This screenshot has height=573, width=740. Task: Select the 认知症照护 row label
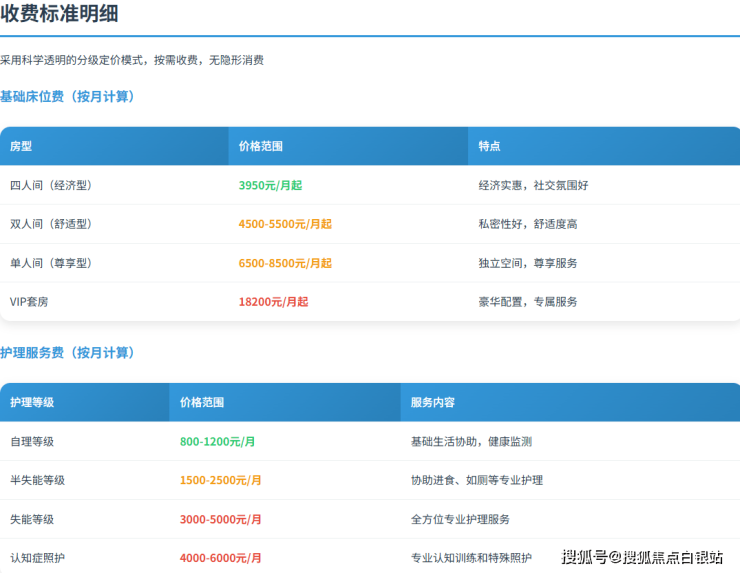click(38, 557)
